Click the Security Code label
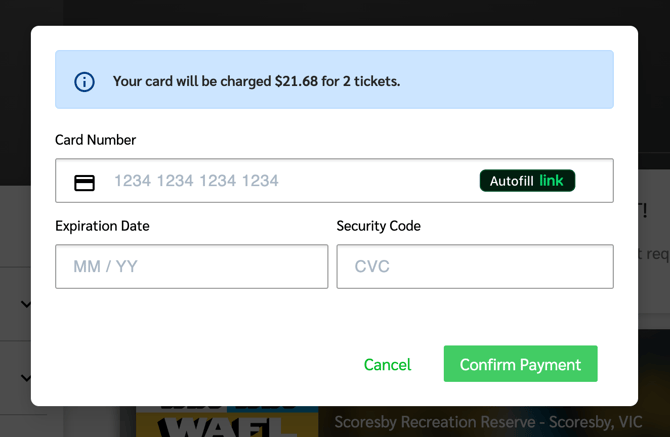Image resolution: width=670 pixels, height=437 pixels. (378, 226)
